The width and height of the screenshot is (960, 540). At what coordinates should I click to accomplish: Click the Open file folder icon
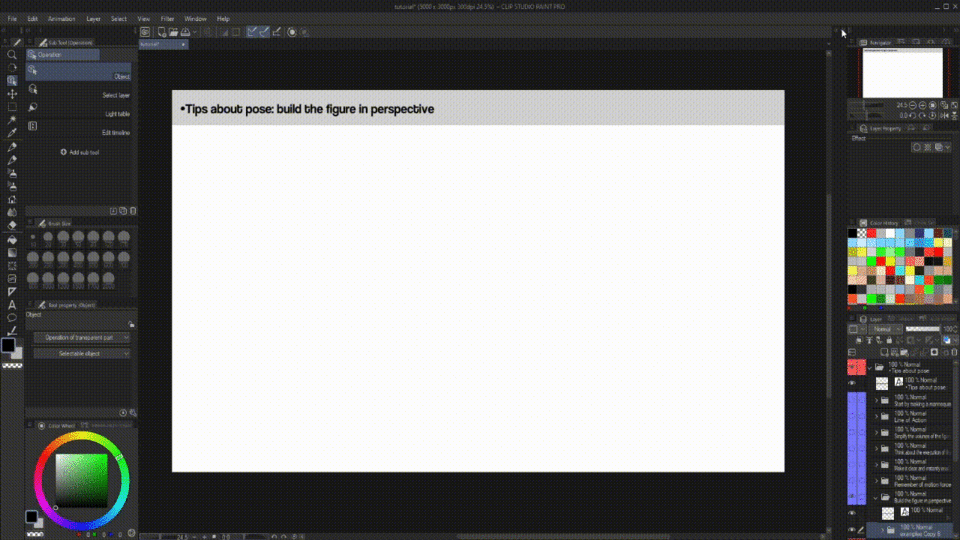pos(174,32)
